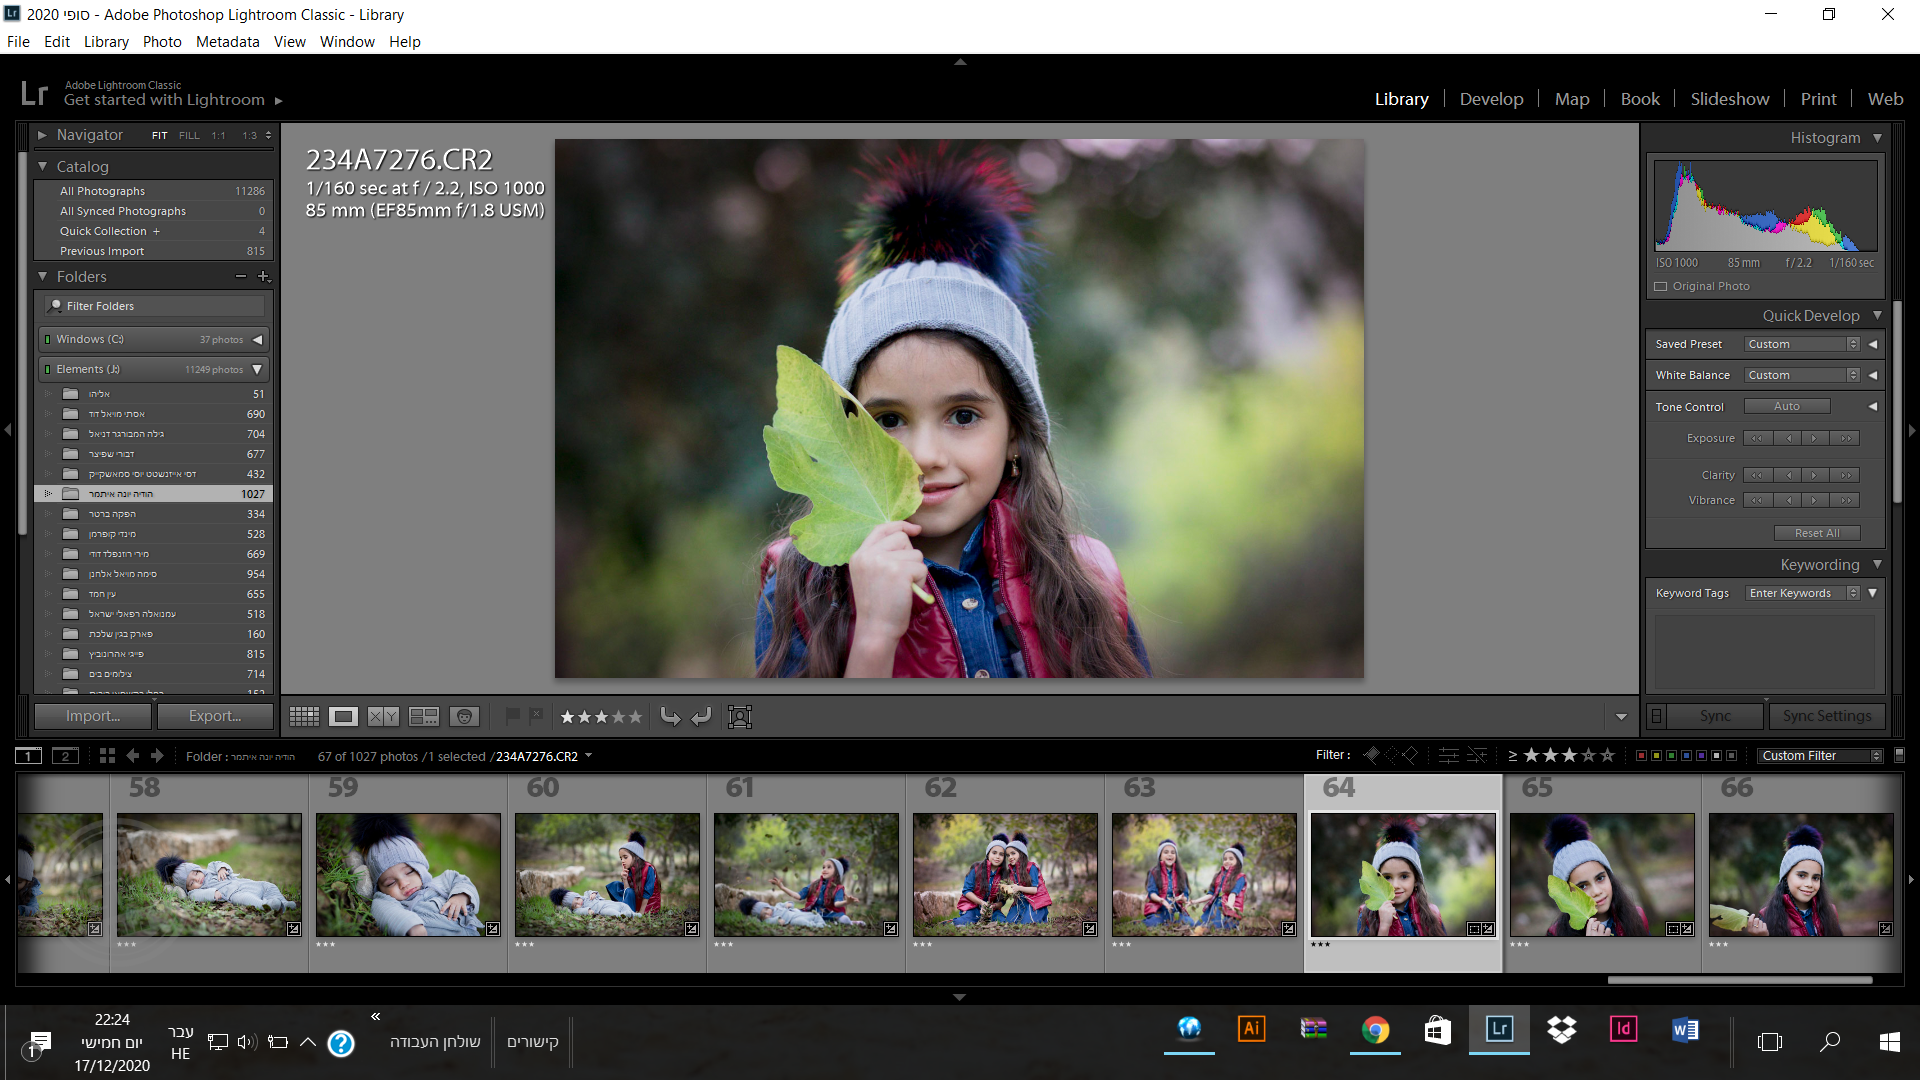Check the Original Photo checkbox
1920x1080 pixels.
coord(1661,286)
